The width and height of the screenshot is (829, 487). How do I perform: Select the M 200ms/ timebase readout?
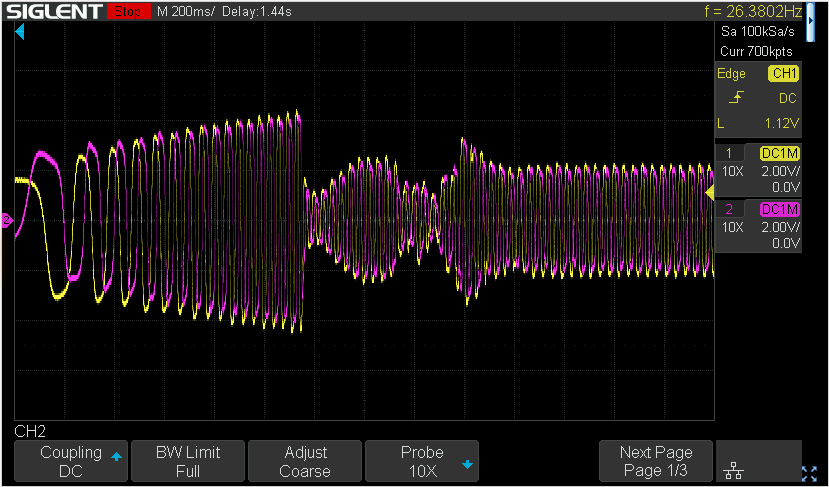(x=186, y=11)
